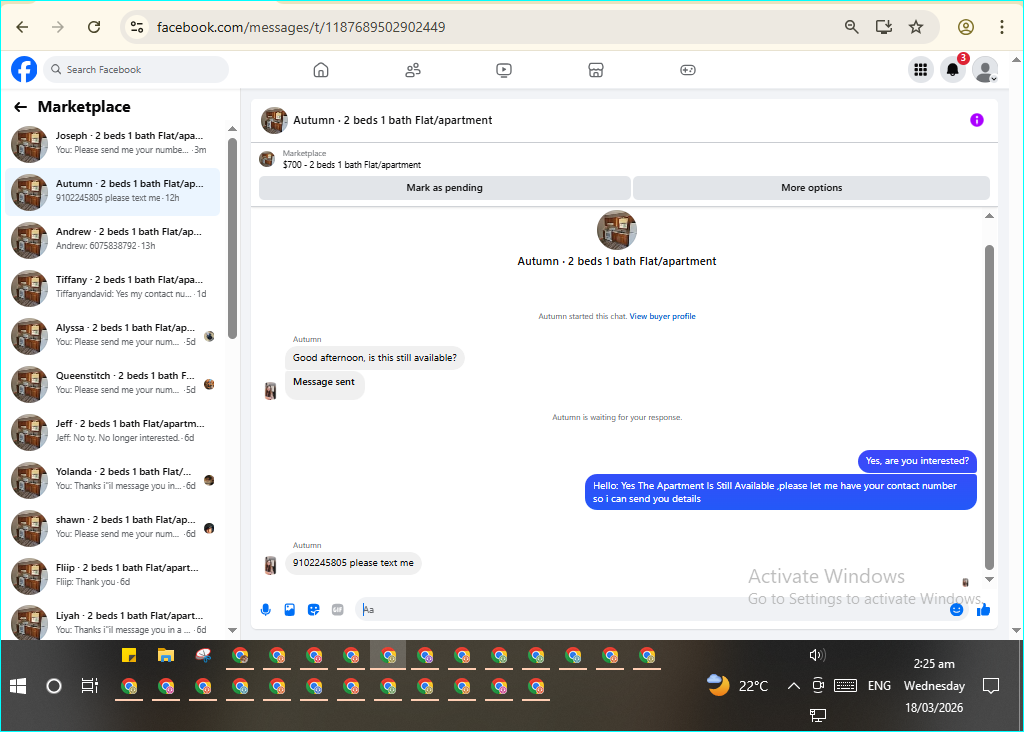Bookmark this page with the star icon
Screen dimensions: 1024x732
click(x=916, y=27)
